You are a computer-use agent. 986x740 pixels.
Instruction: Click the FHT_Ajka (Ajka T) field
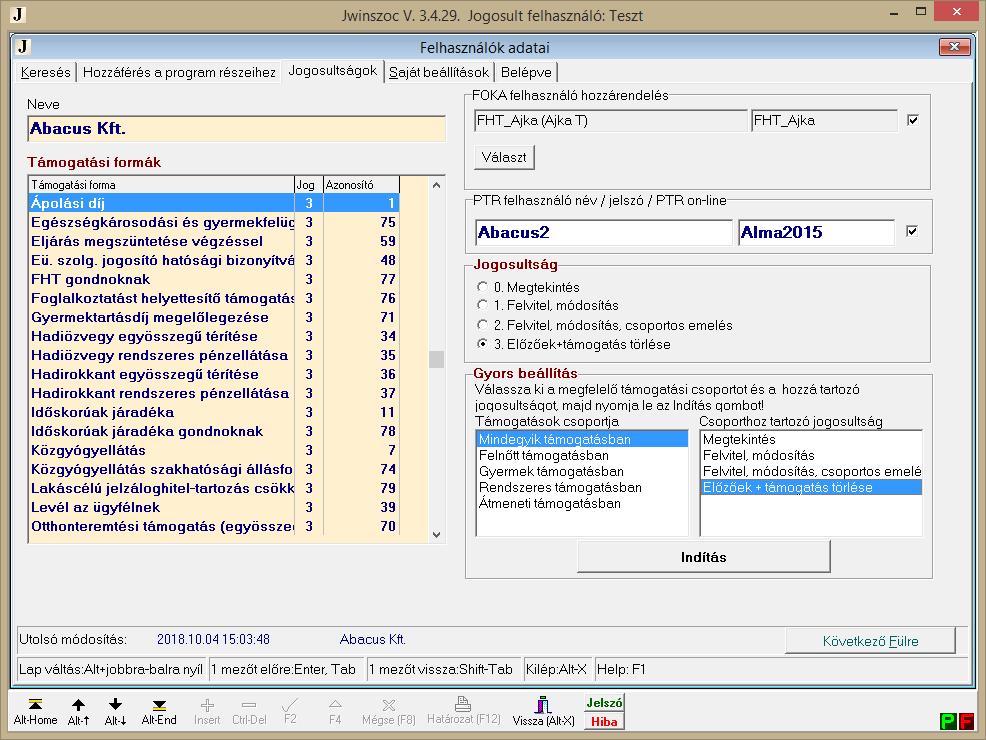pyautogui.click(x=610, y=120)
